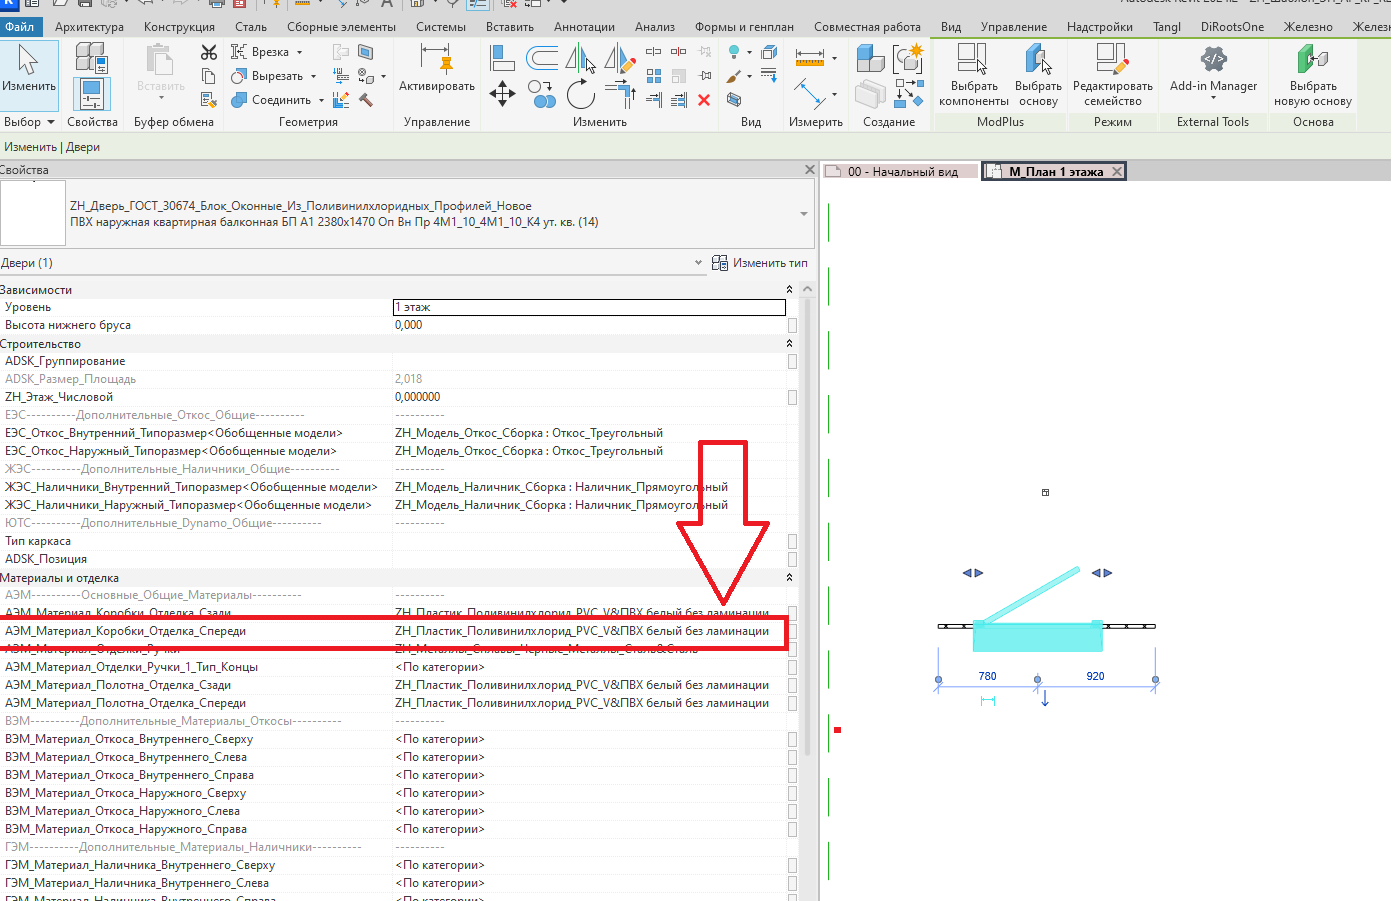1399x901 pixels.
Task: Click the Type Properties icon above Свойства
Action: tap(91, 58)
